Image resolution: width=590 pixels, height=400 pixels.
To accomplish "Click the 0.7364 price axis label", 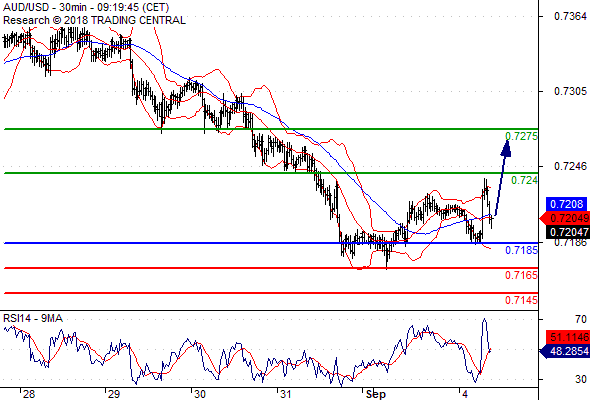I will pos(570,16).
